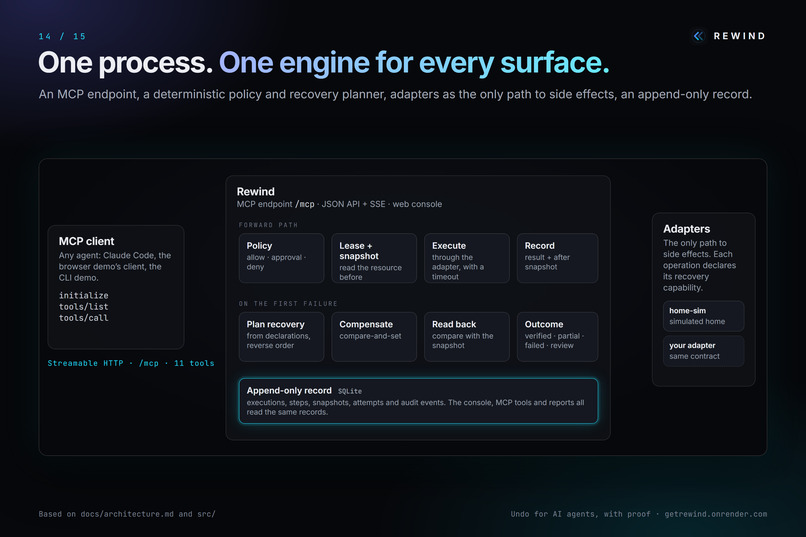Click 'Undo for AI agents, with proof' tagline
Image resolution: width=806 pixels, height=537 pixels.
580,514
